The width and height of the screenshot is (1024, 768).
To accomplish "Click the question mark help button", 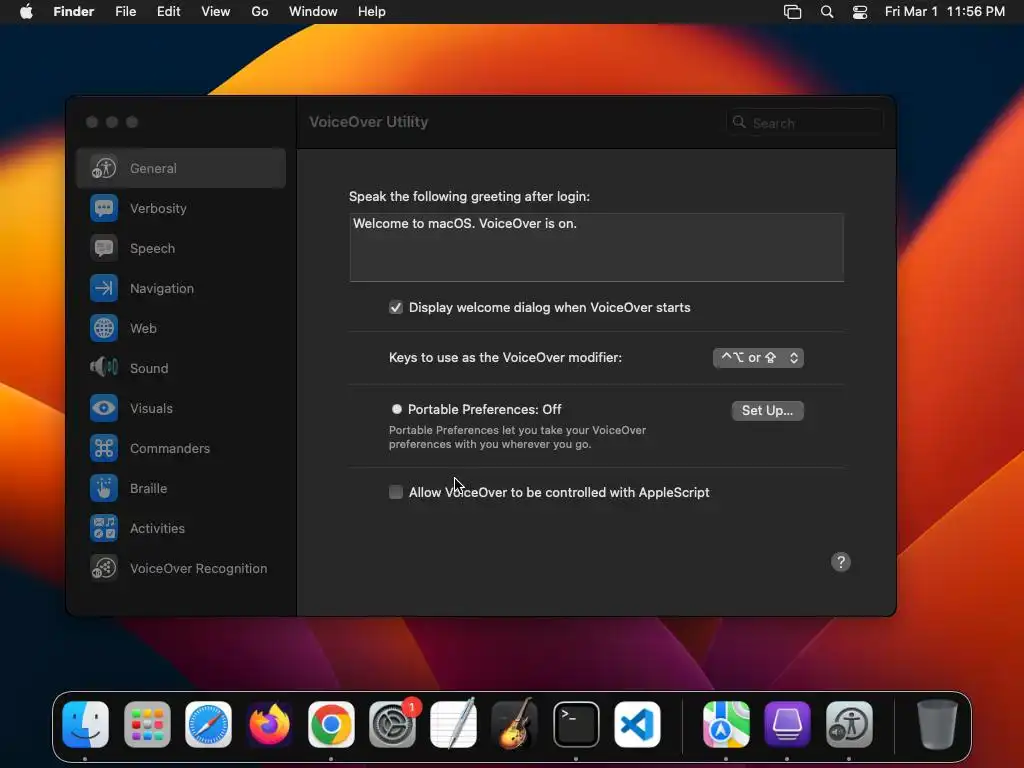I will (x=841, y=562).
